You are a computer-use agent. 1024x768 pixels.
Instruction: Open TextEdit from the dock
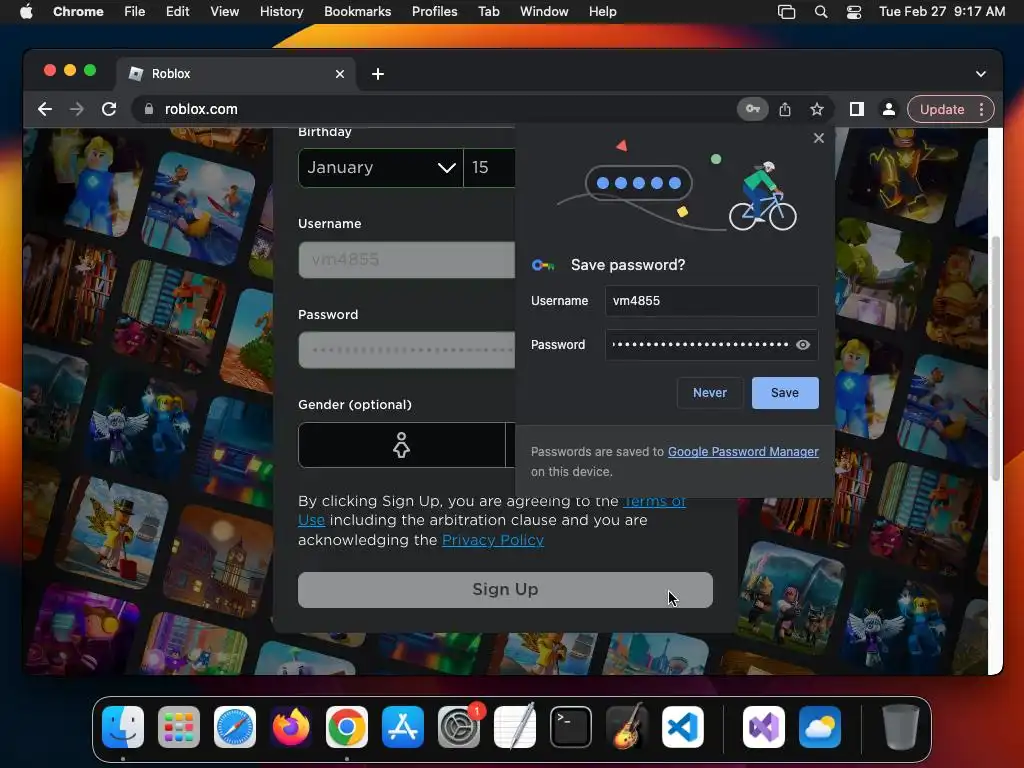(x=515, y=726)
